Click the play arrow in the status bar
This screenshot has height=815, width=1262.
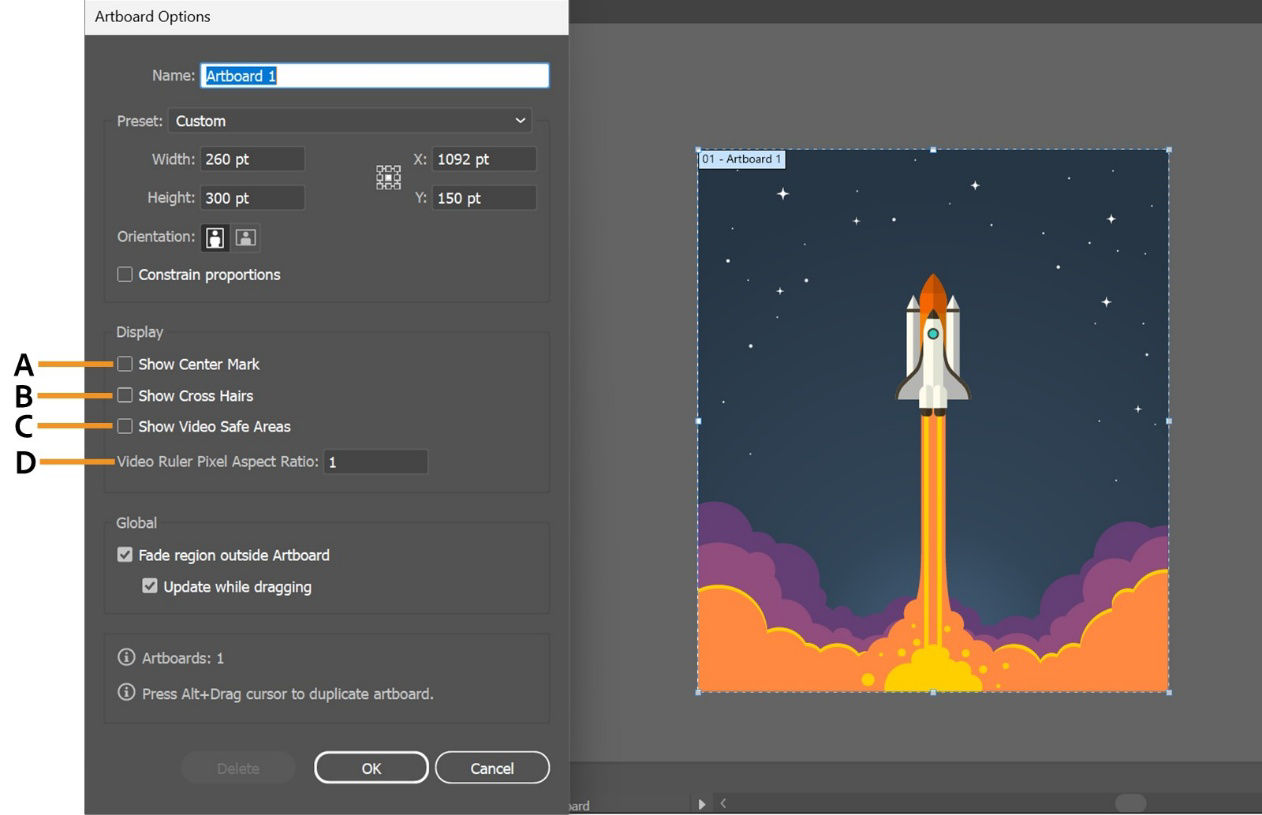pos(701,803)
